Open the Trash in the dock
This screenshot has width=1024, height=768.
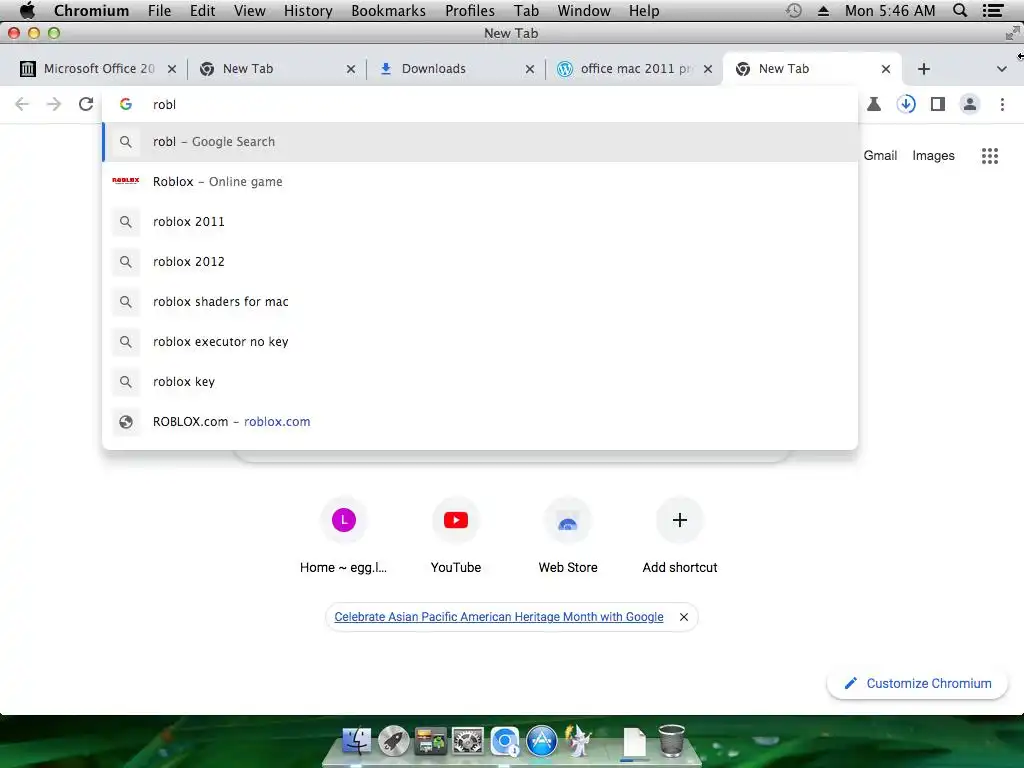click(x=671, y=741)
